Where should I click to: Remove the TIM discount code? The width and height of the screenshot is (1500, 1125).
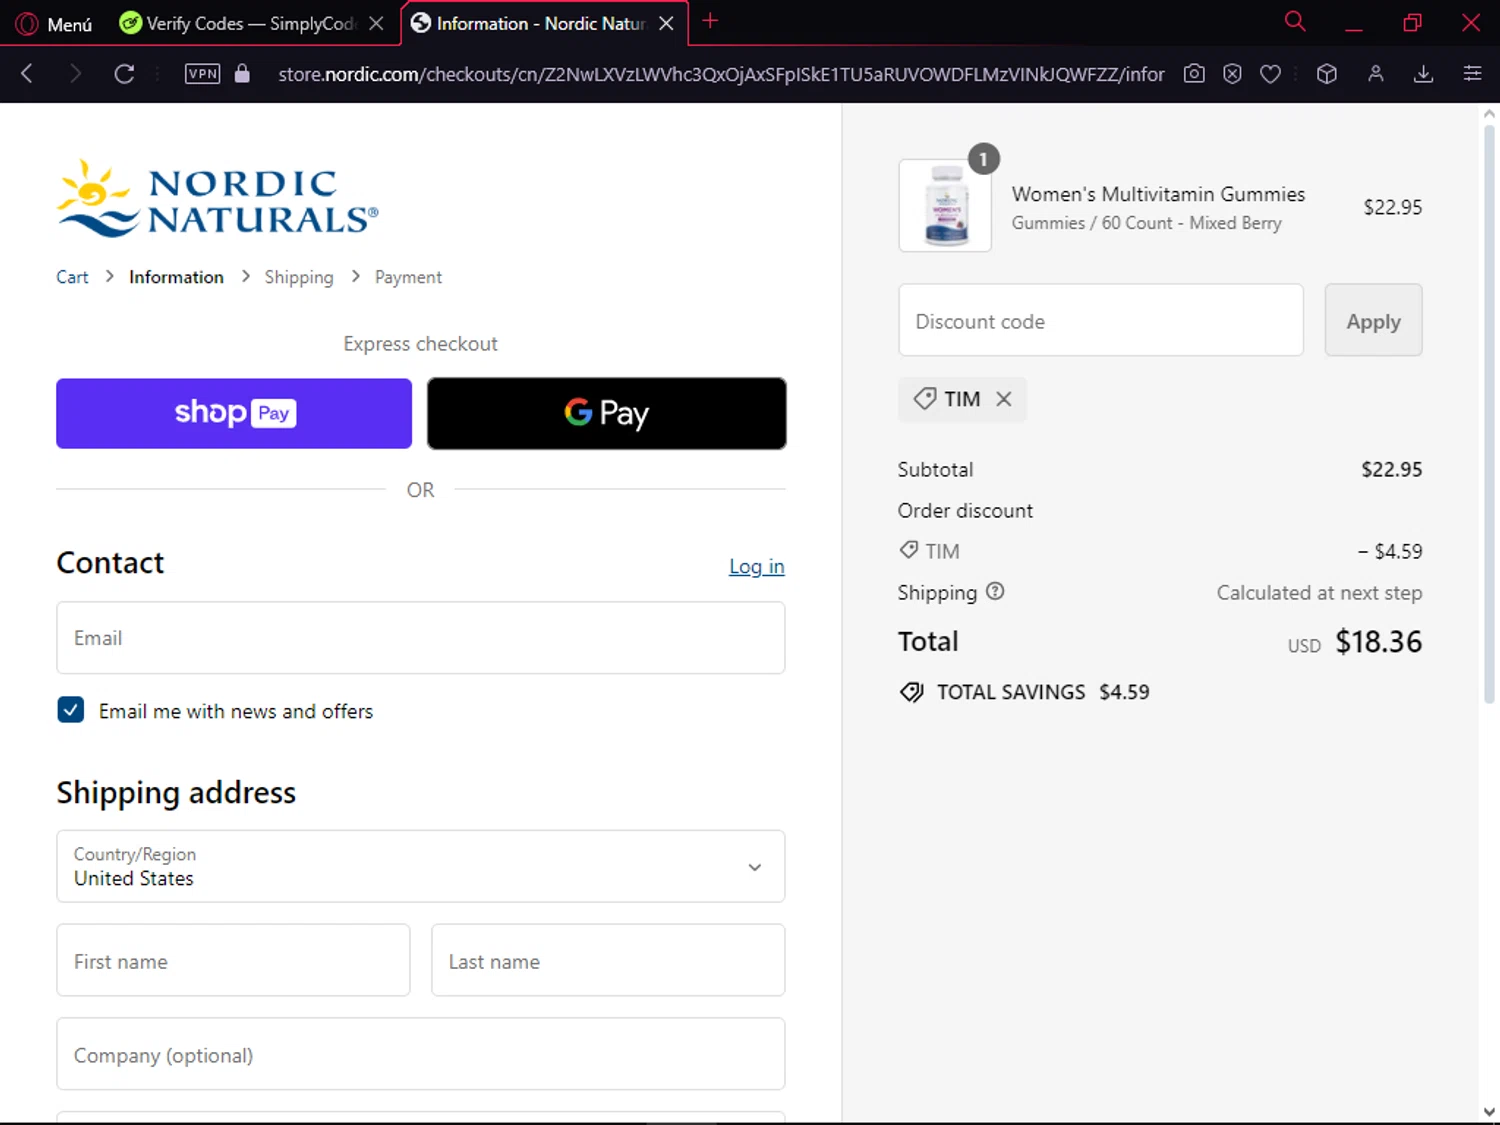tap(1004, 399)
